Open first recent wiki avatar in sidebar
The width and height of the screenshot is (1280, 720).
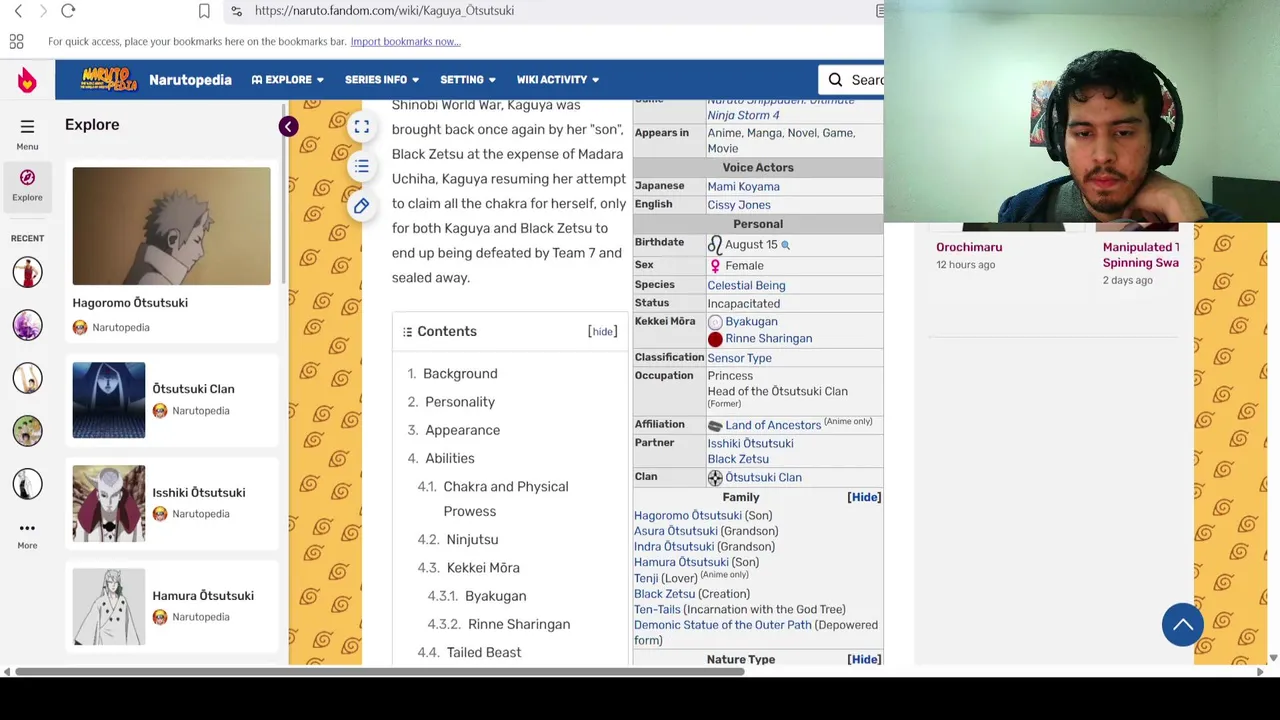[27, 272]
